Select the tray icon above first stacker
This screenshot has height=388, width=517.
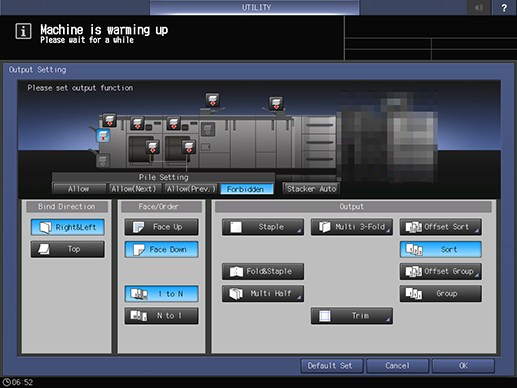tap(137, 123)
